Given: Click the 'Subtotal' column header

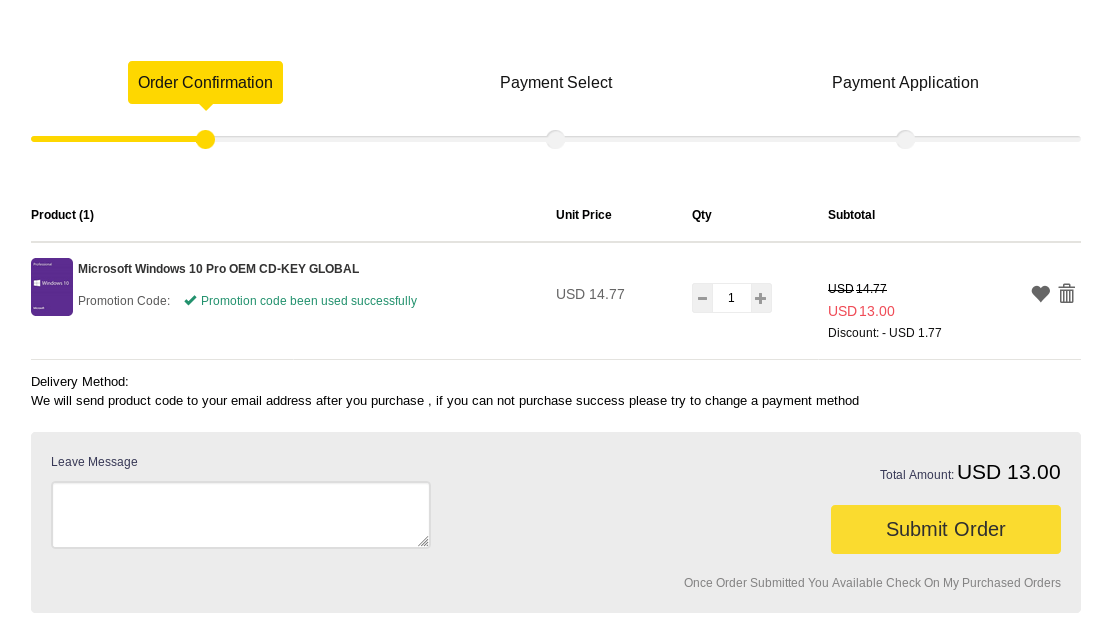Looking at the screenshot, I should [852, 215].
